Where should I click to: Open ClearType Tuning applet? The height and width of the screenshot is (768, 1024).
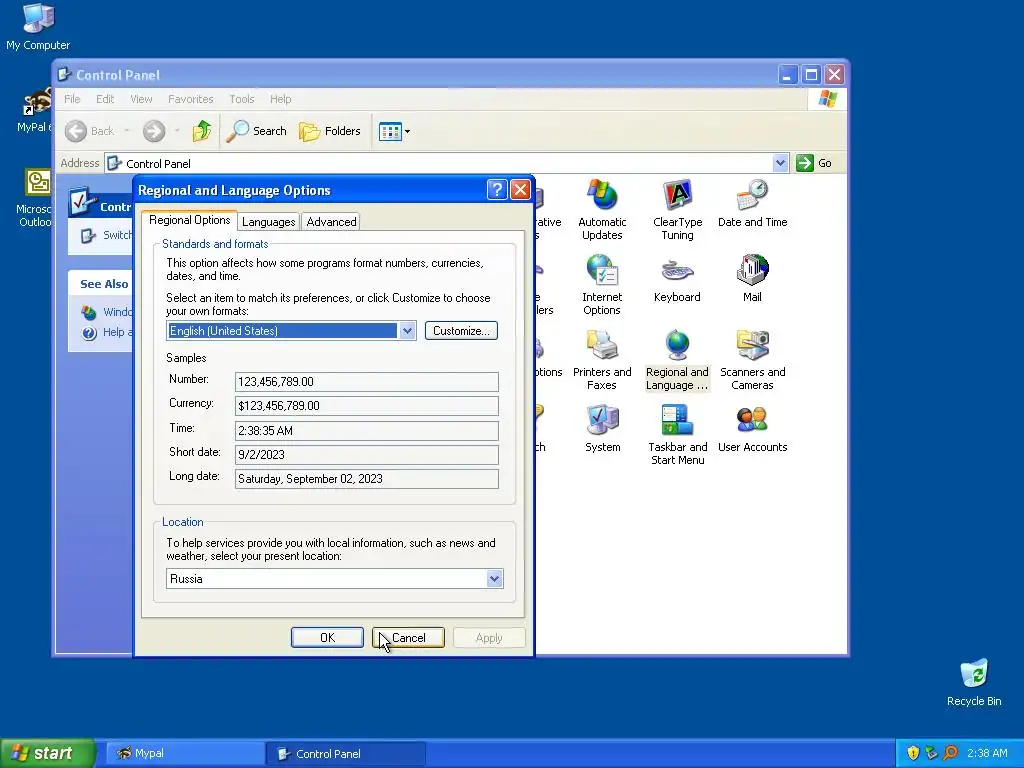tap(677, 210)
